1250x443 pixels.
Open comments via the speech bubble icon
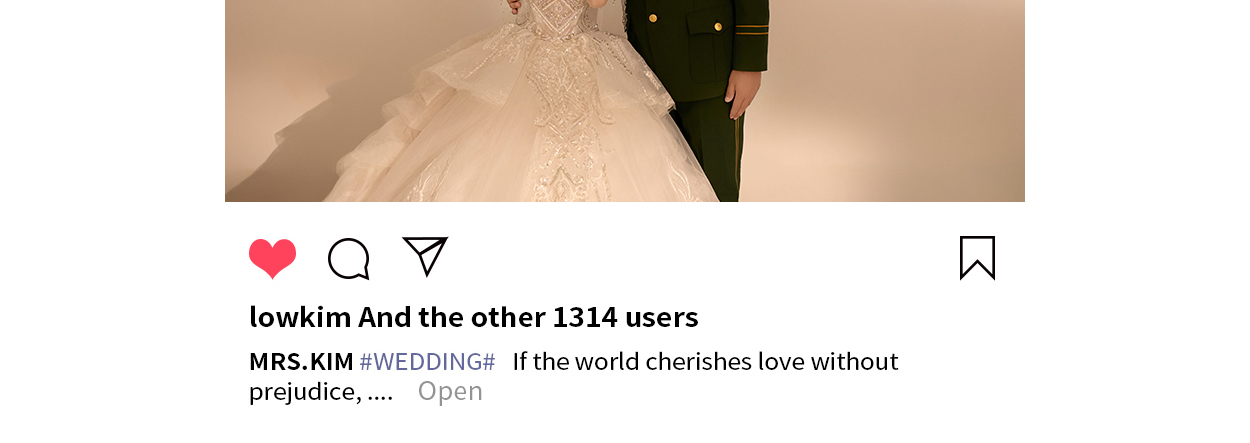click(x=349, y=259)
